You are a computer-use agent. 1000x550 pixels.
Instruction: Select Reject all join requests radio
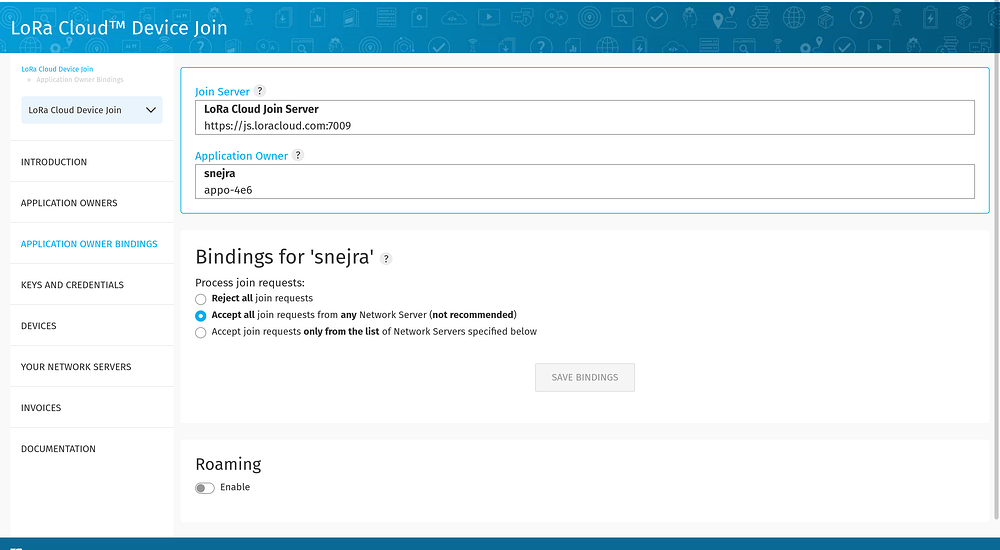(x=200, y=299)
